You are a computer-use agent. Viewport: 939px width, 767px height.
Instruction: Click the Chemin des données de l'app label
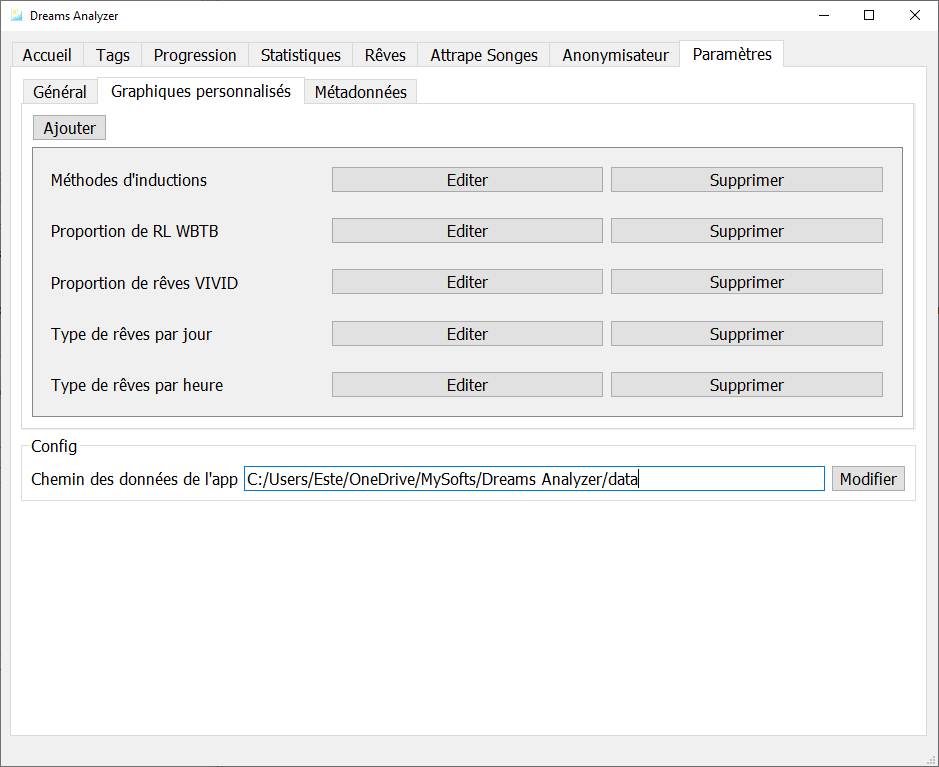tap(134, 479)
